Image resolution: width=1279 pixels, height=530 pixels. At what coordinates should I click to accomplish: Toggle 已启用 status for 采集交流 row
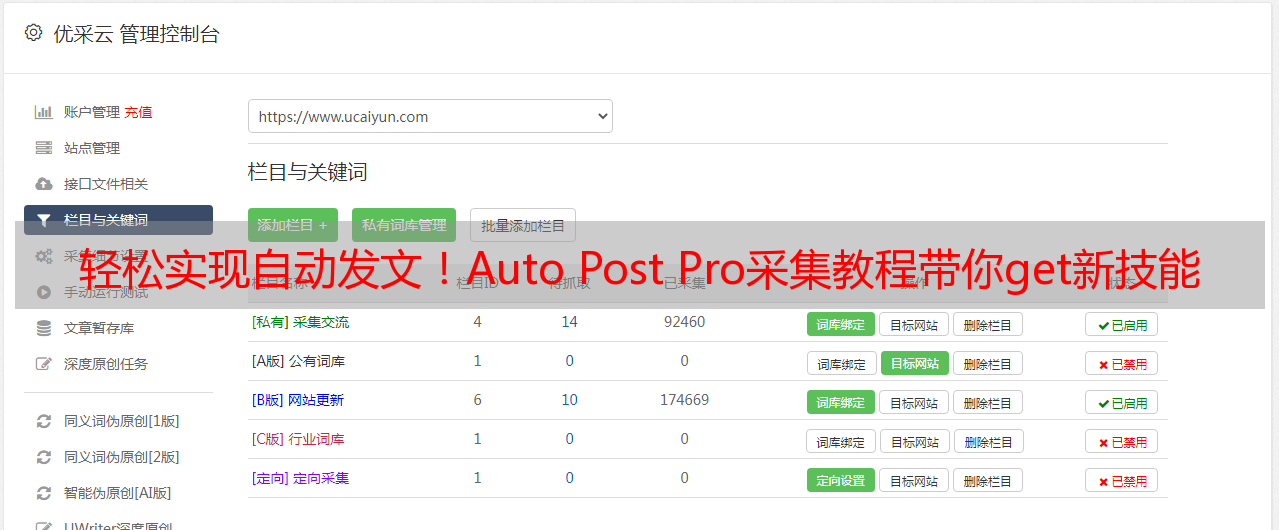tap(1121, 324)
